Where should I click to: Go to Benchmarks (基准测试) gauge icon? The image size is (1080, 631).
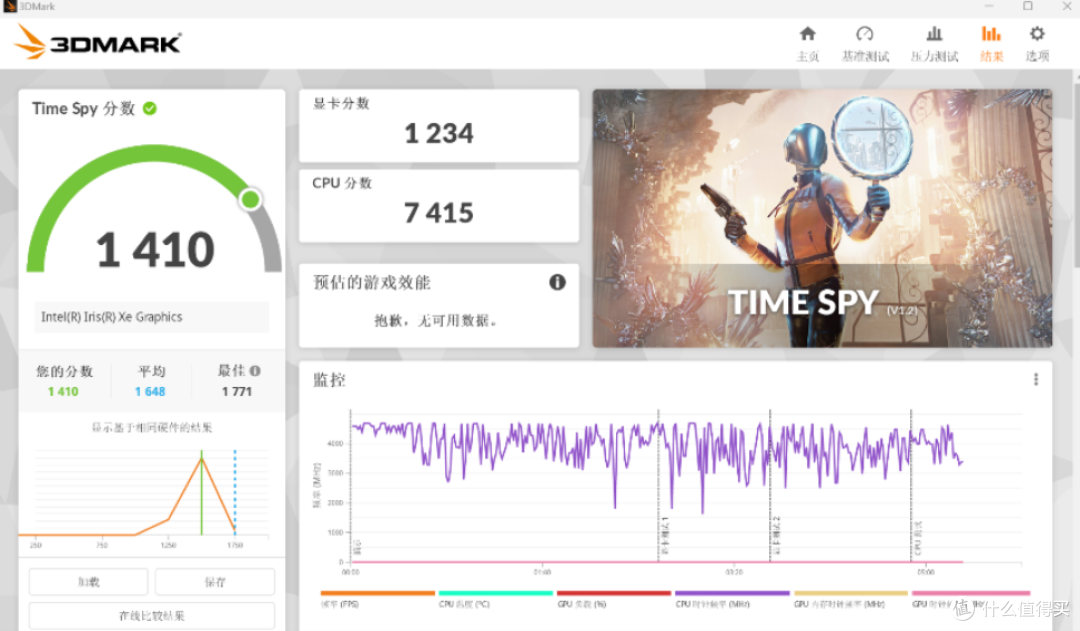click(x=865, y=35)
